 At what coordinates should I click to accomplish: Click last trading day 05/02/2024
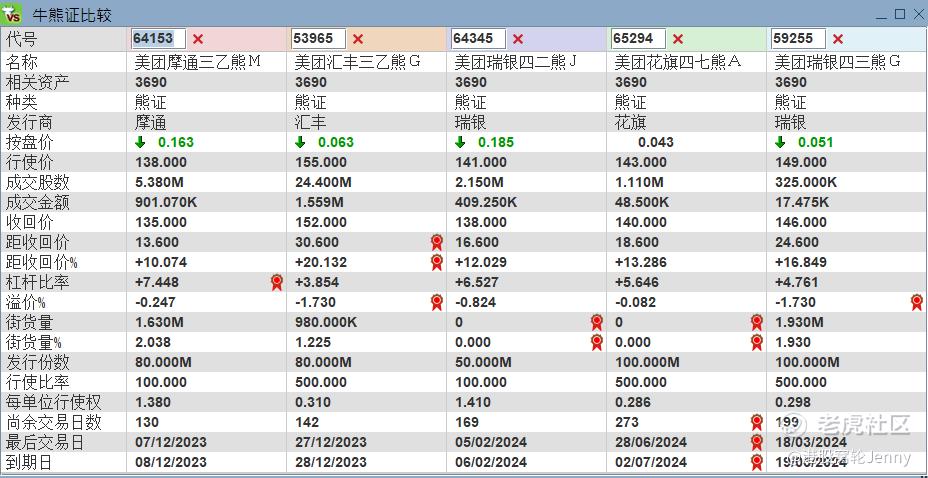[x=491, y=442]
